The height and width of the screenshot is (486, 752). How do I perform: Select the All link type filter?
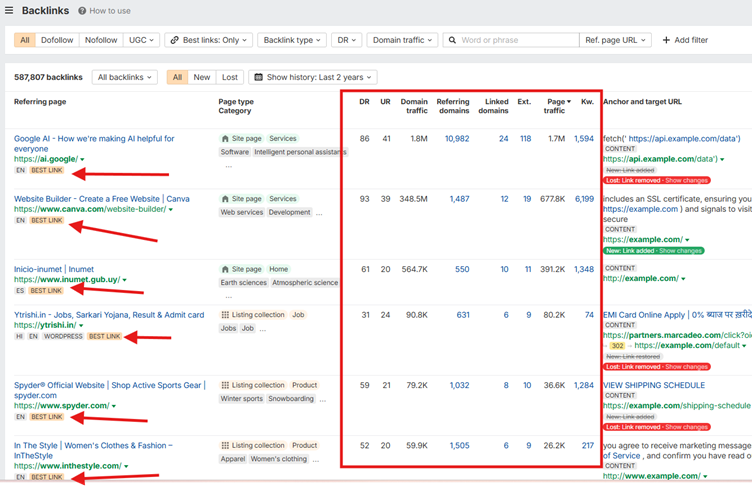(x=24, y=40)
